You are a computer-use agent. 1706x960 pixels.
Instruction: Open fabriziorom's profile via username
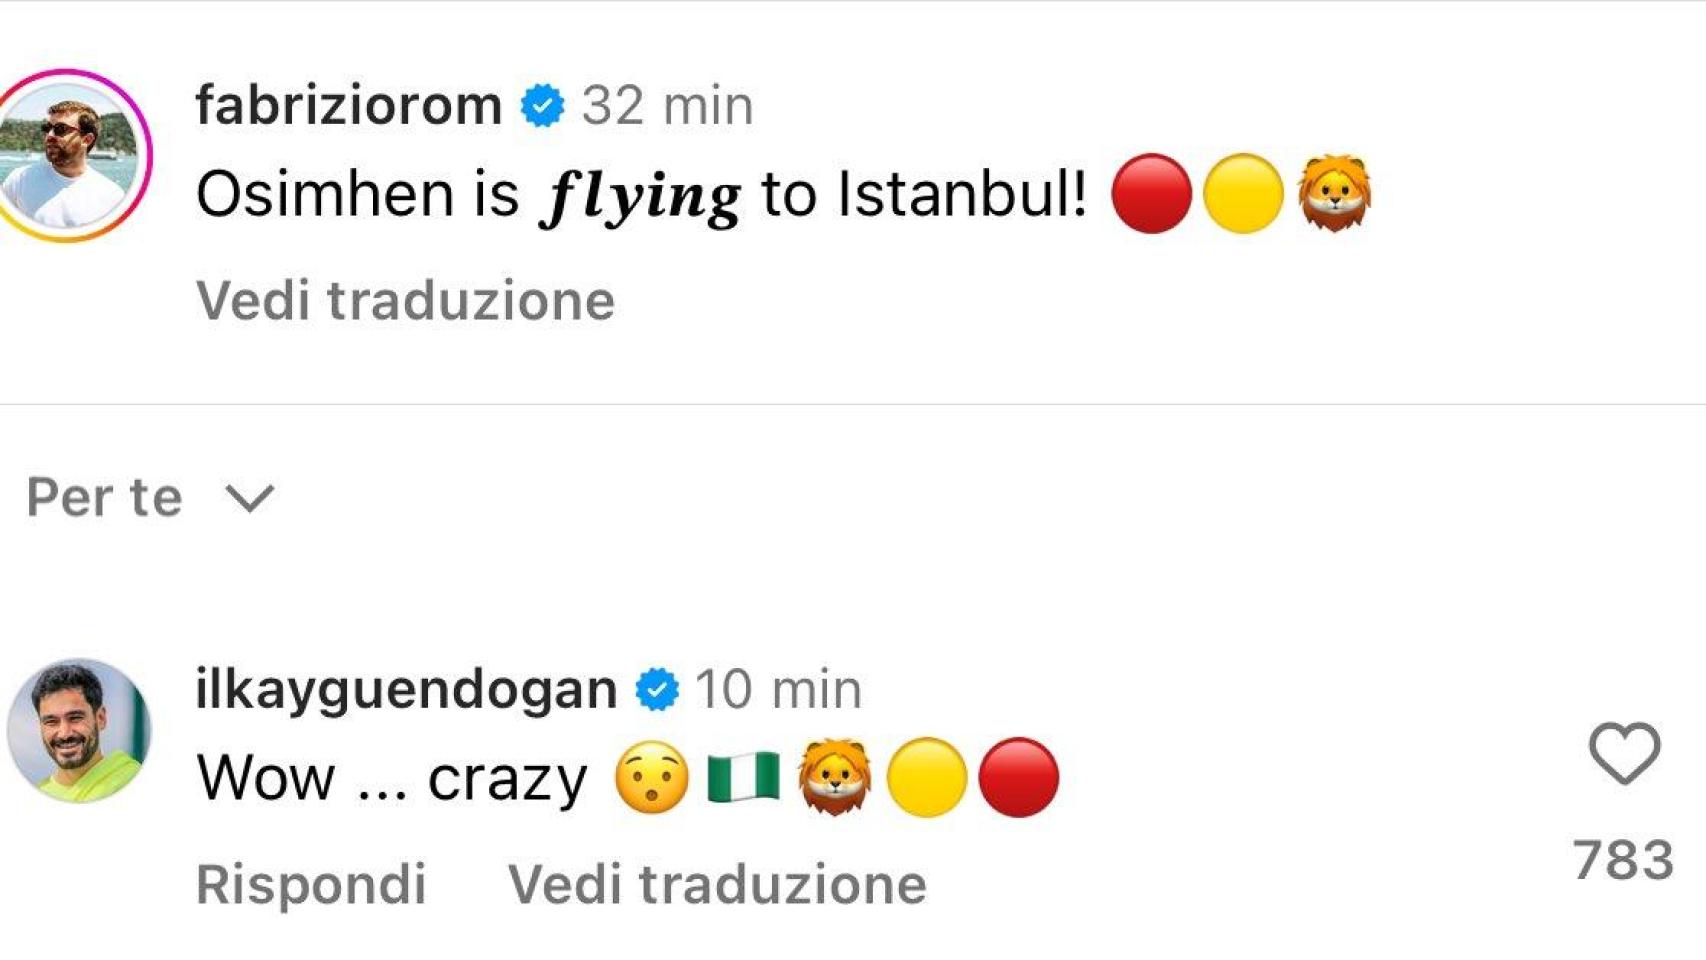pos(348,105)
